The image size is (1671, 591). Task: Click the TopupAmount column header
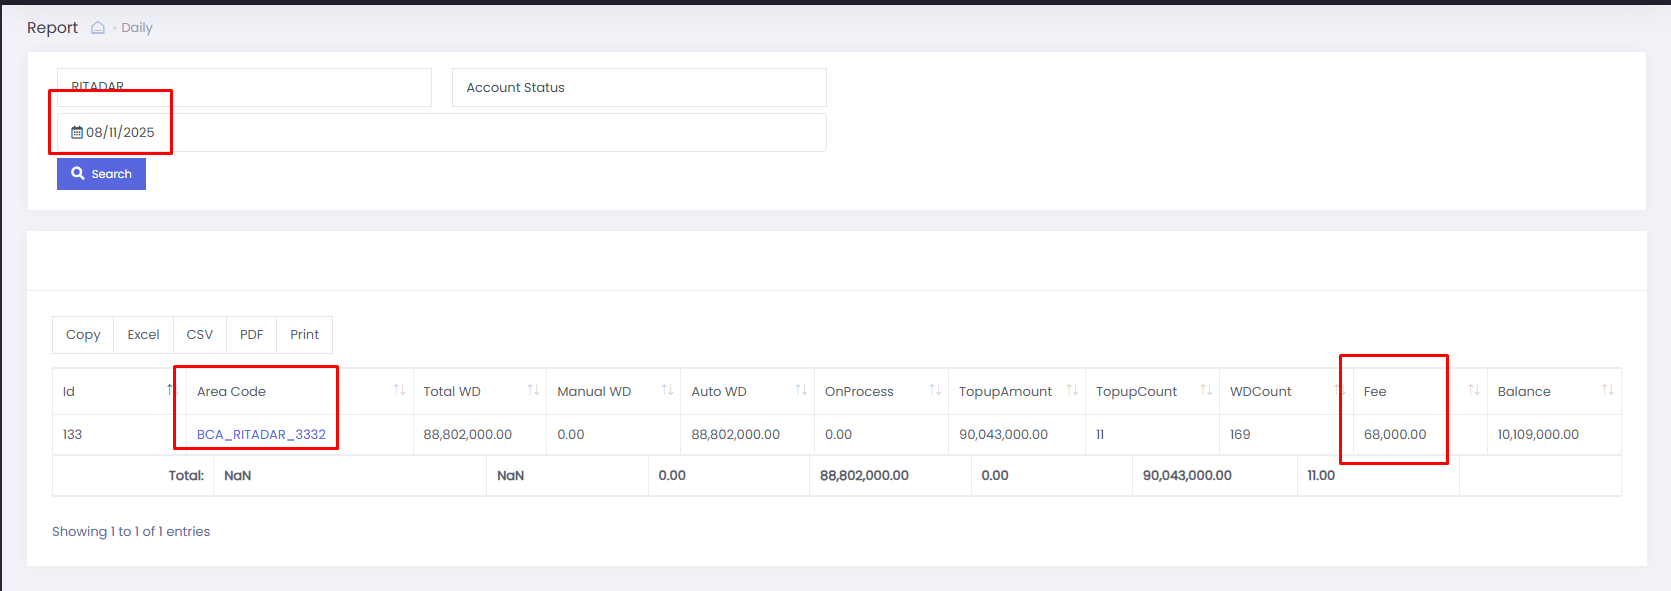(1016, 392)
